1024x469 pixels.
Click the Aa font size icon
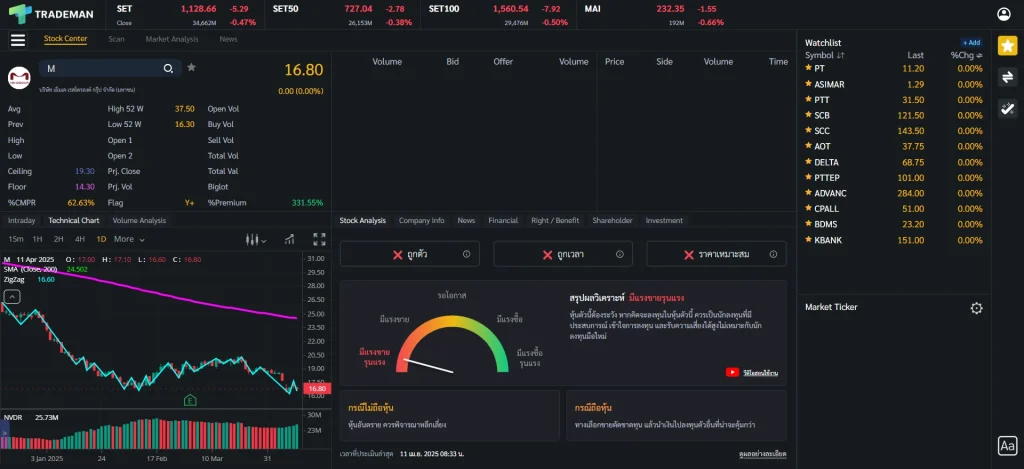click(1007, 446)
